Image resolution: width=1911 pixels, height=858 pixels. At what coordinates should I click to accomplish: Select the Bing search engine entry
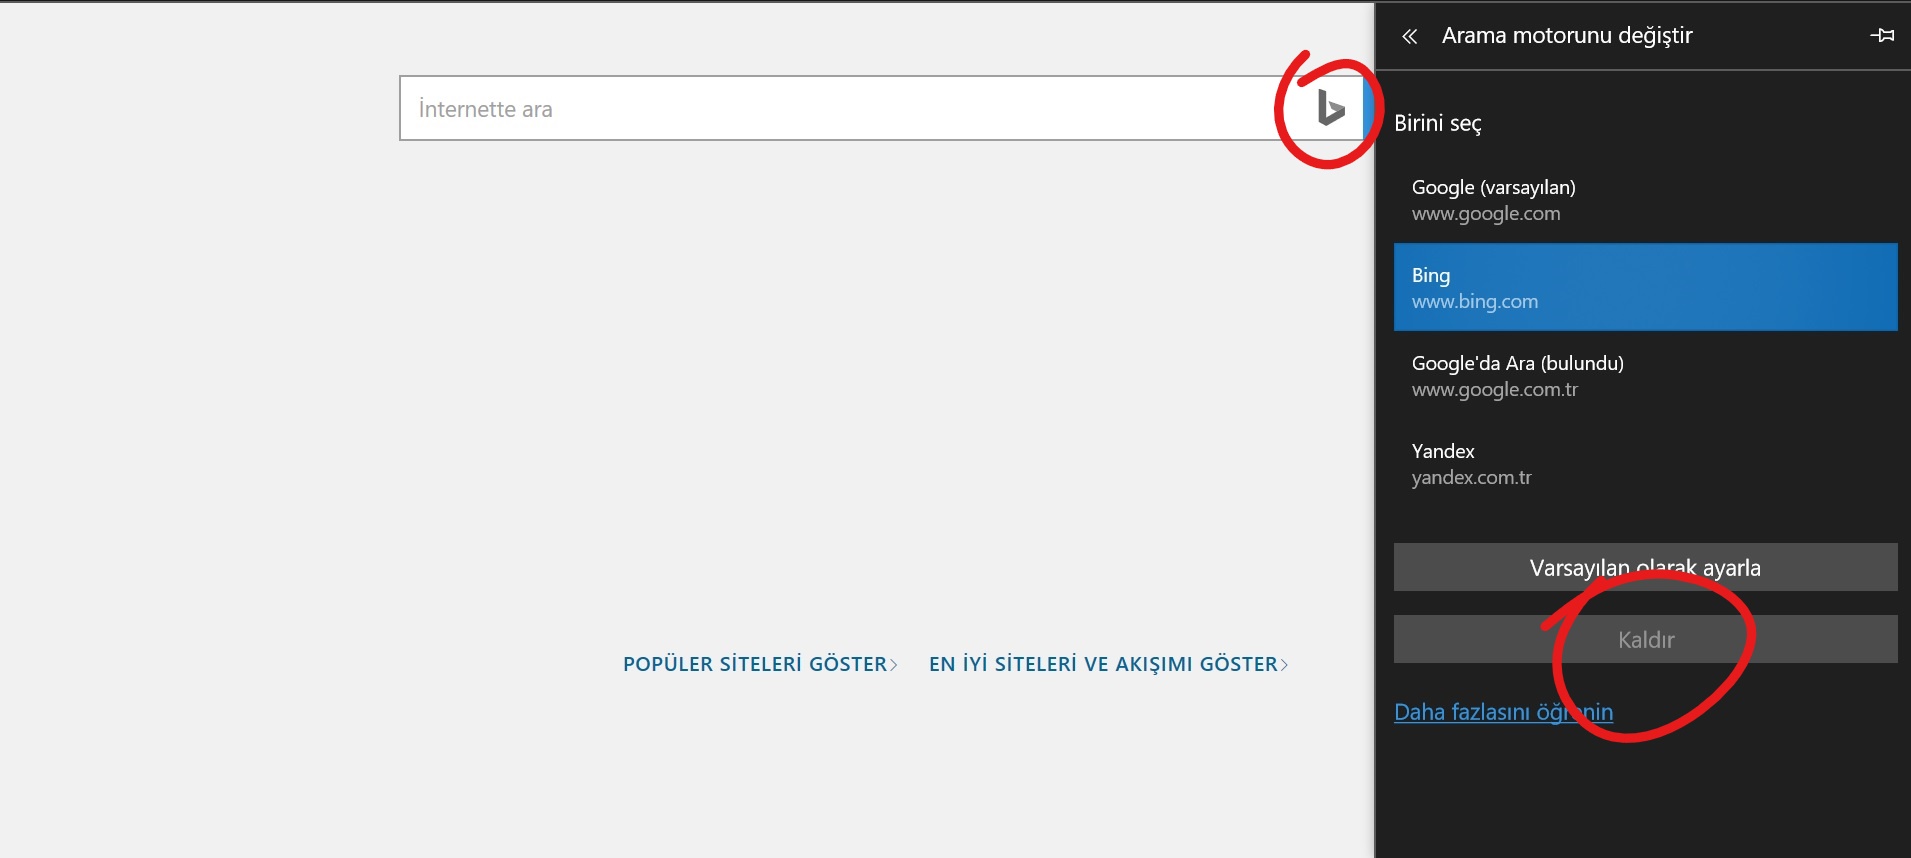click(x=1645, y=287)
